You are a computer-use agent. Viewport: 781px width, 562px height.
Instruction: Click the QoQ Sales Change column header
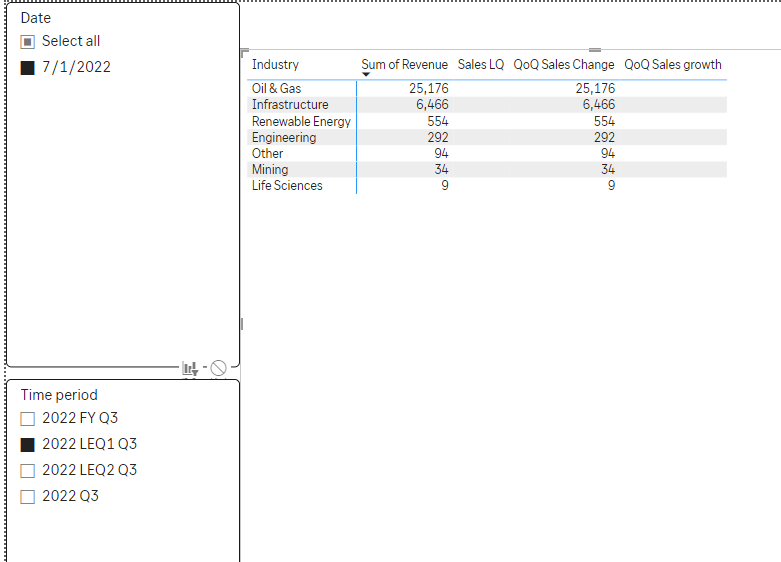564,65
